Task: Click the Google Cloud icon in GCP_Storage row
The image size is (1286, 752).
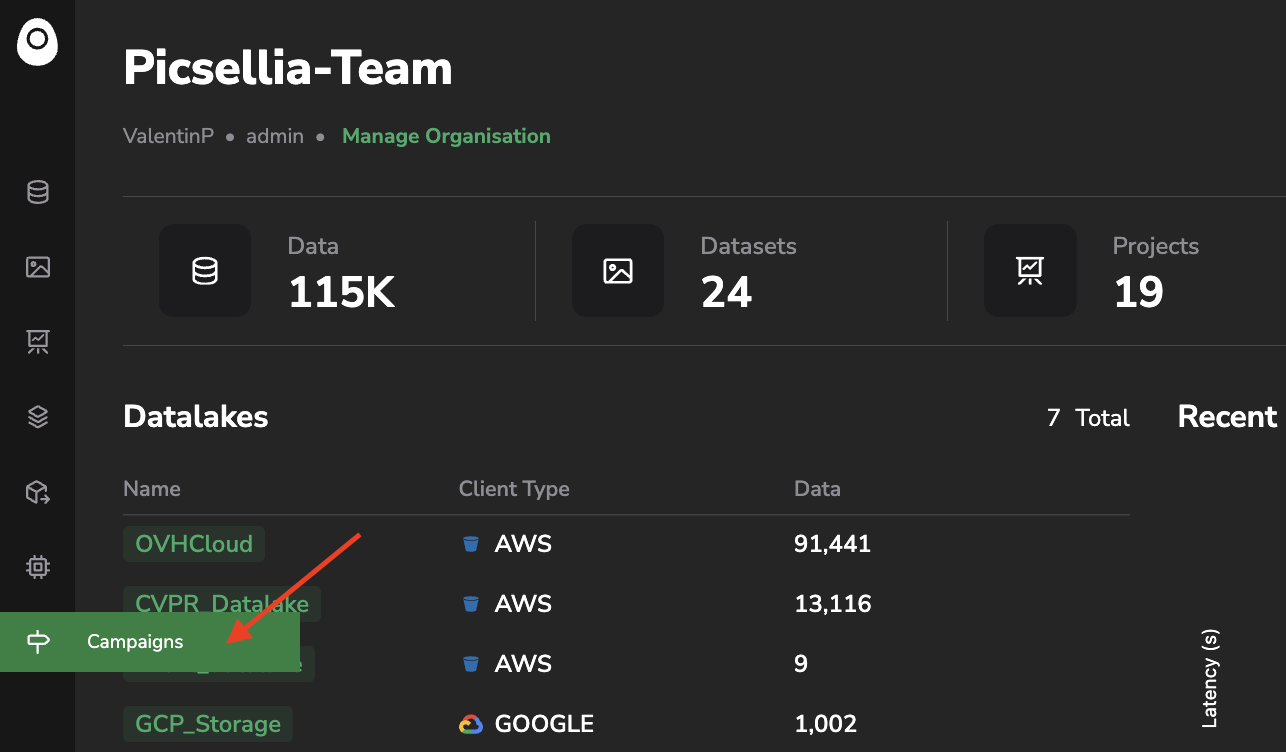Action: coord(472,724)
